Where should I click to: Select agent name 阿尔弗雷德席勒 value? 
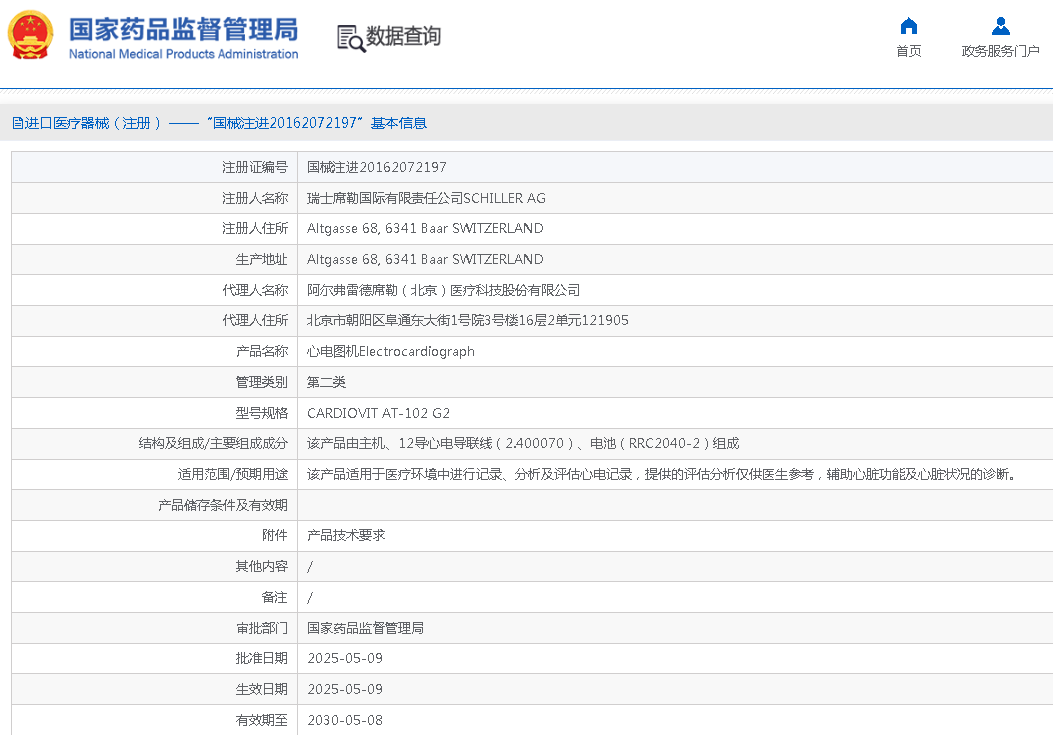pos(443,290)
